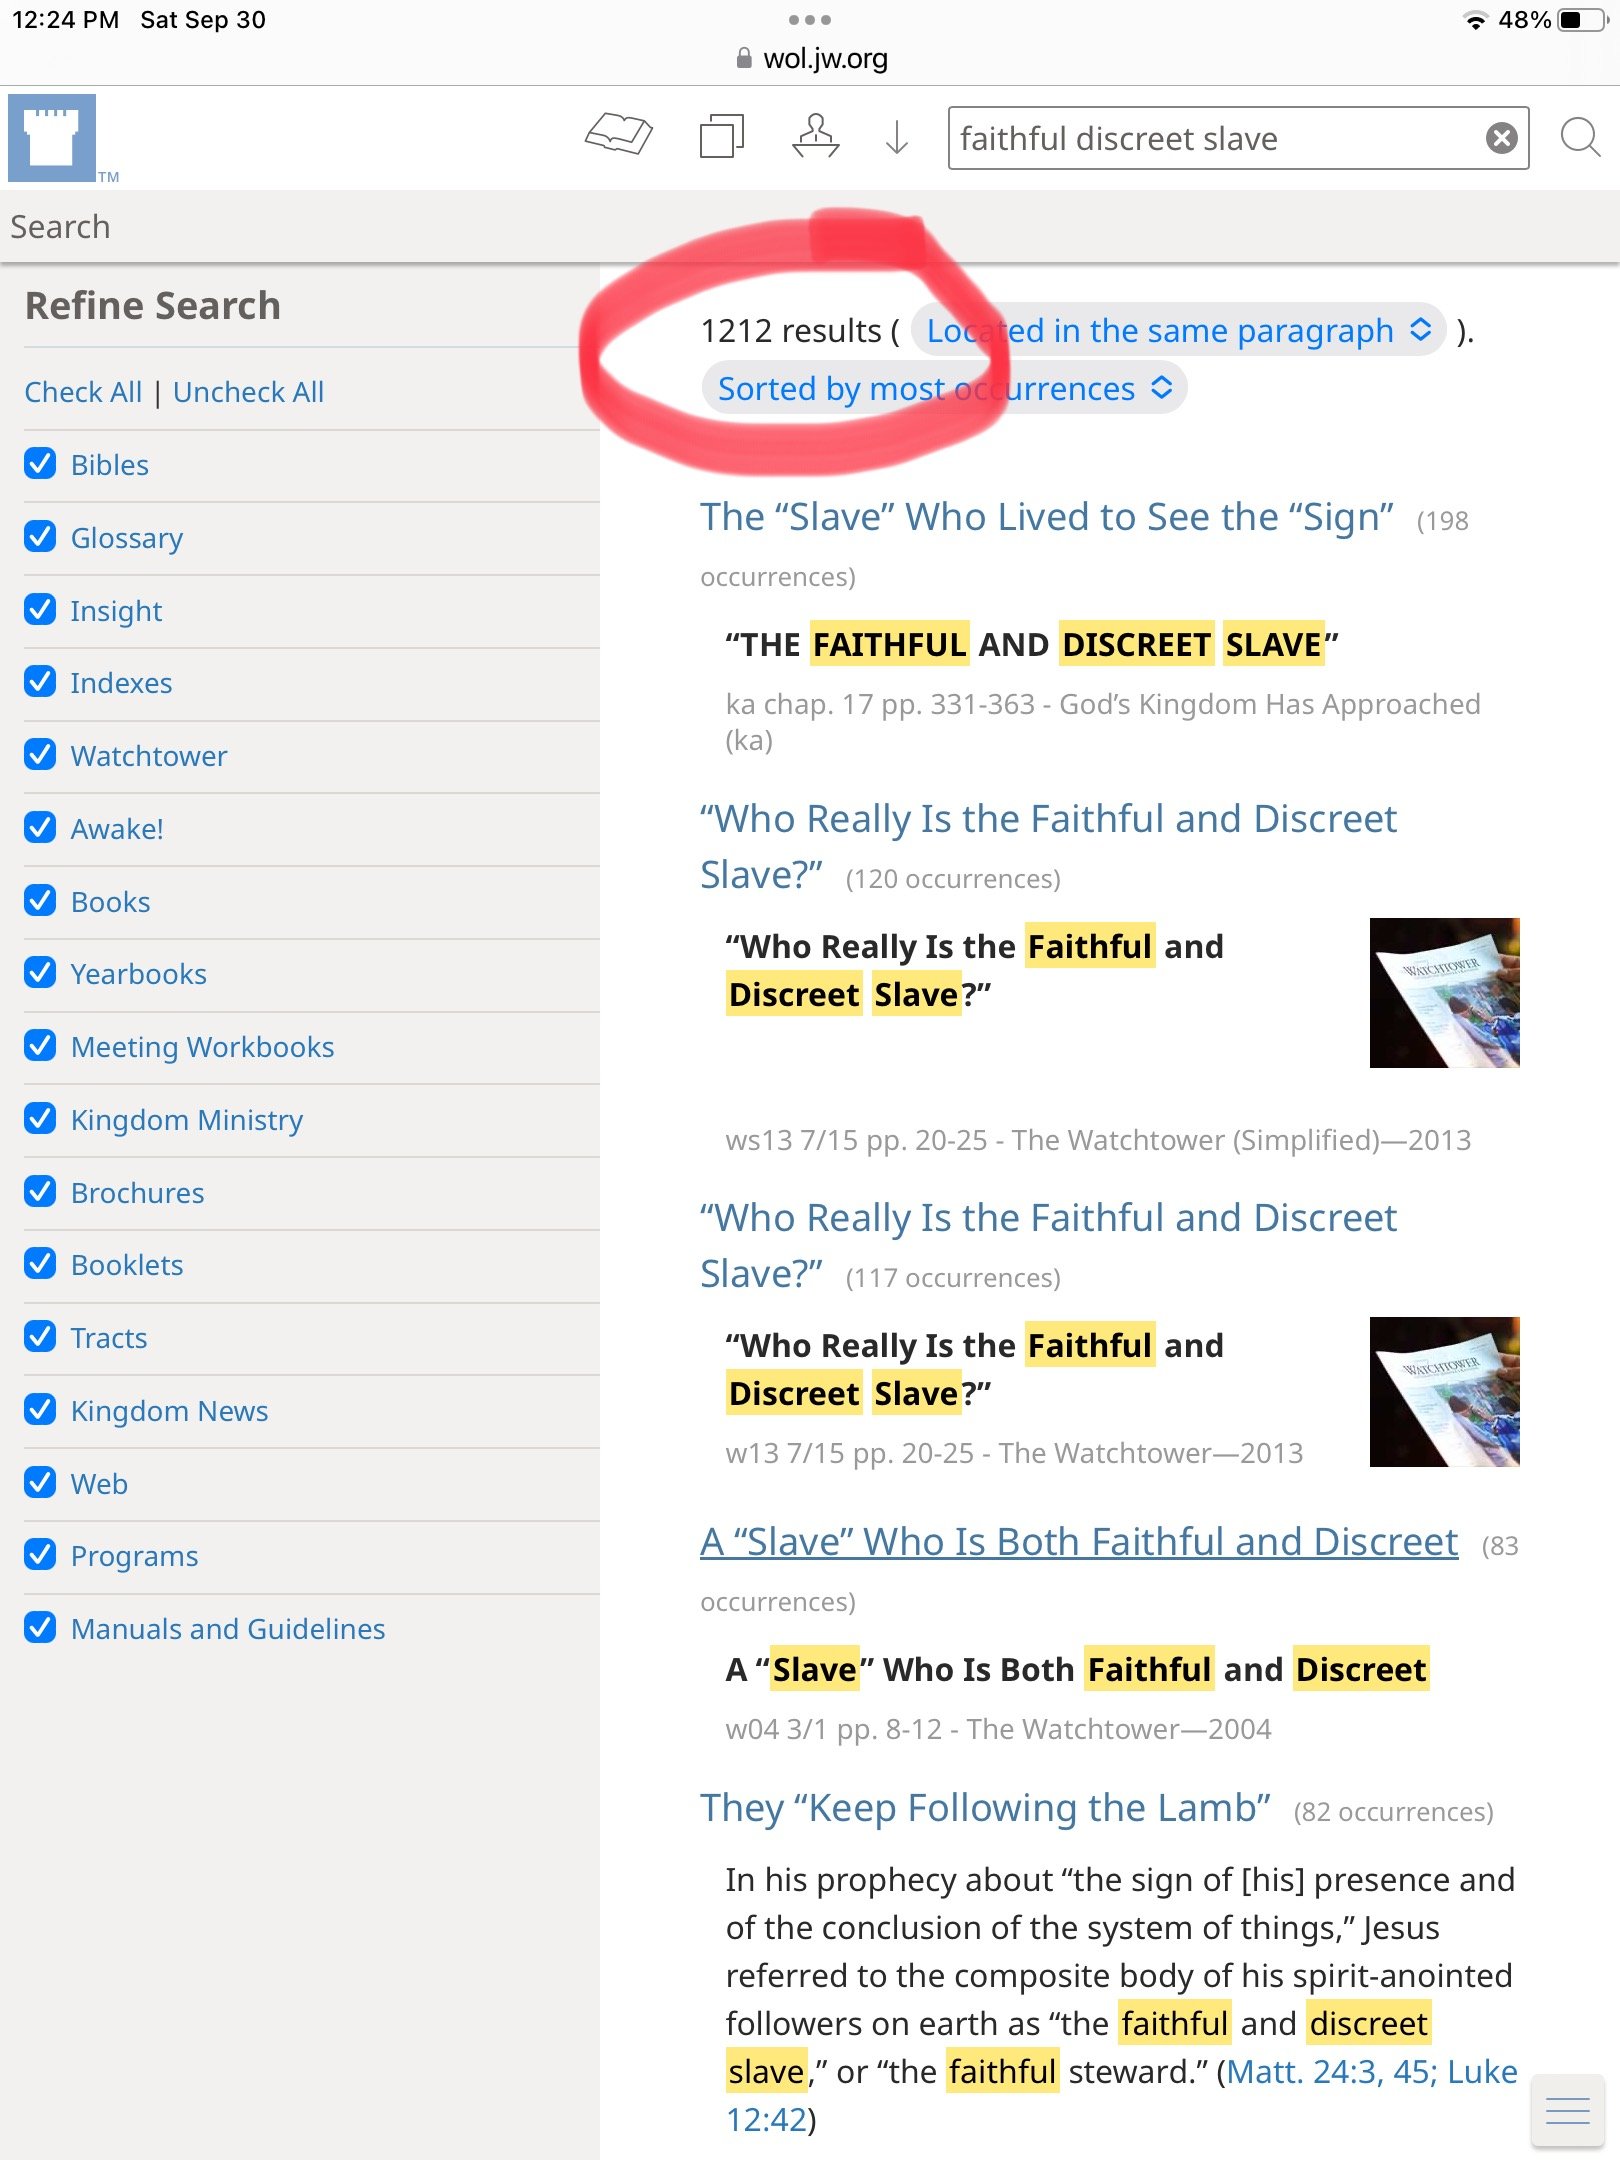Uncheck the Glossary checkbox
This screenshot has height=2160, width=1620.
(40, 536)
